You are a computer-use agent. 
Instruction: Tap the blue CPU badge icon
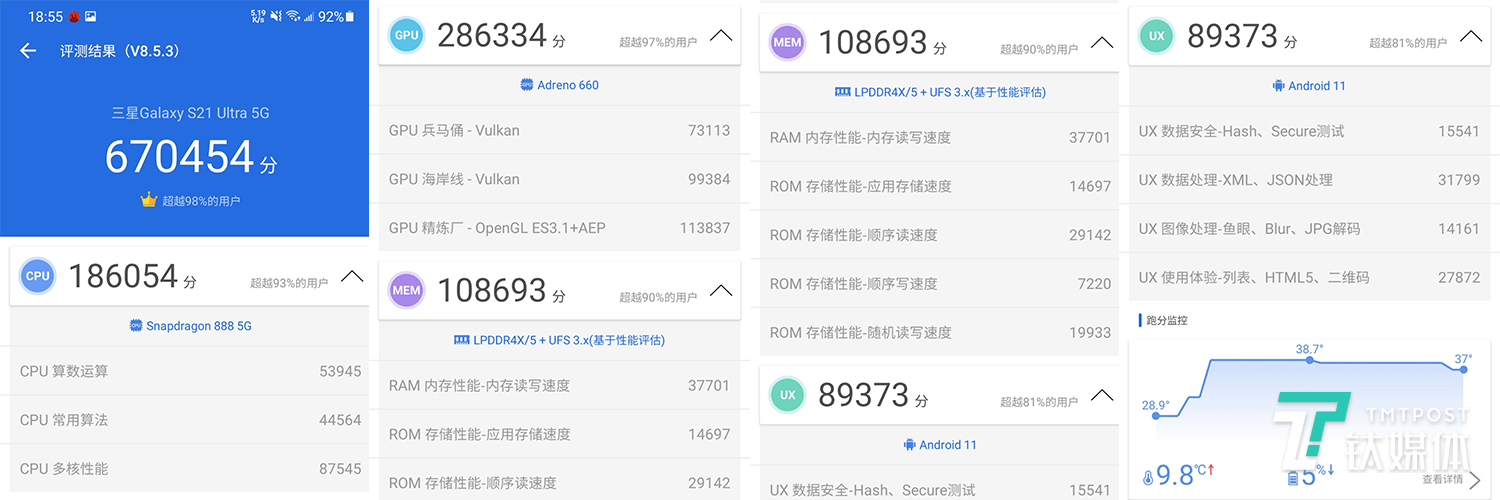pos(38,276)
